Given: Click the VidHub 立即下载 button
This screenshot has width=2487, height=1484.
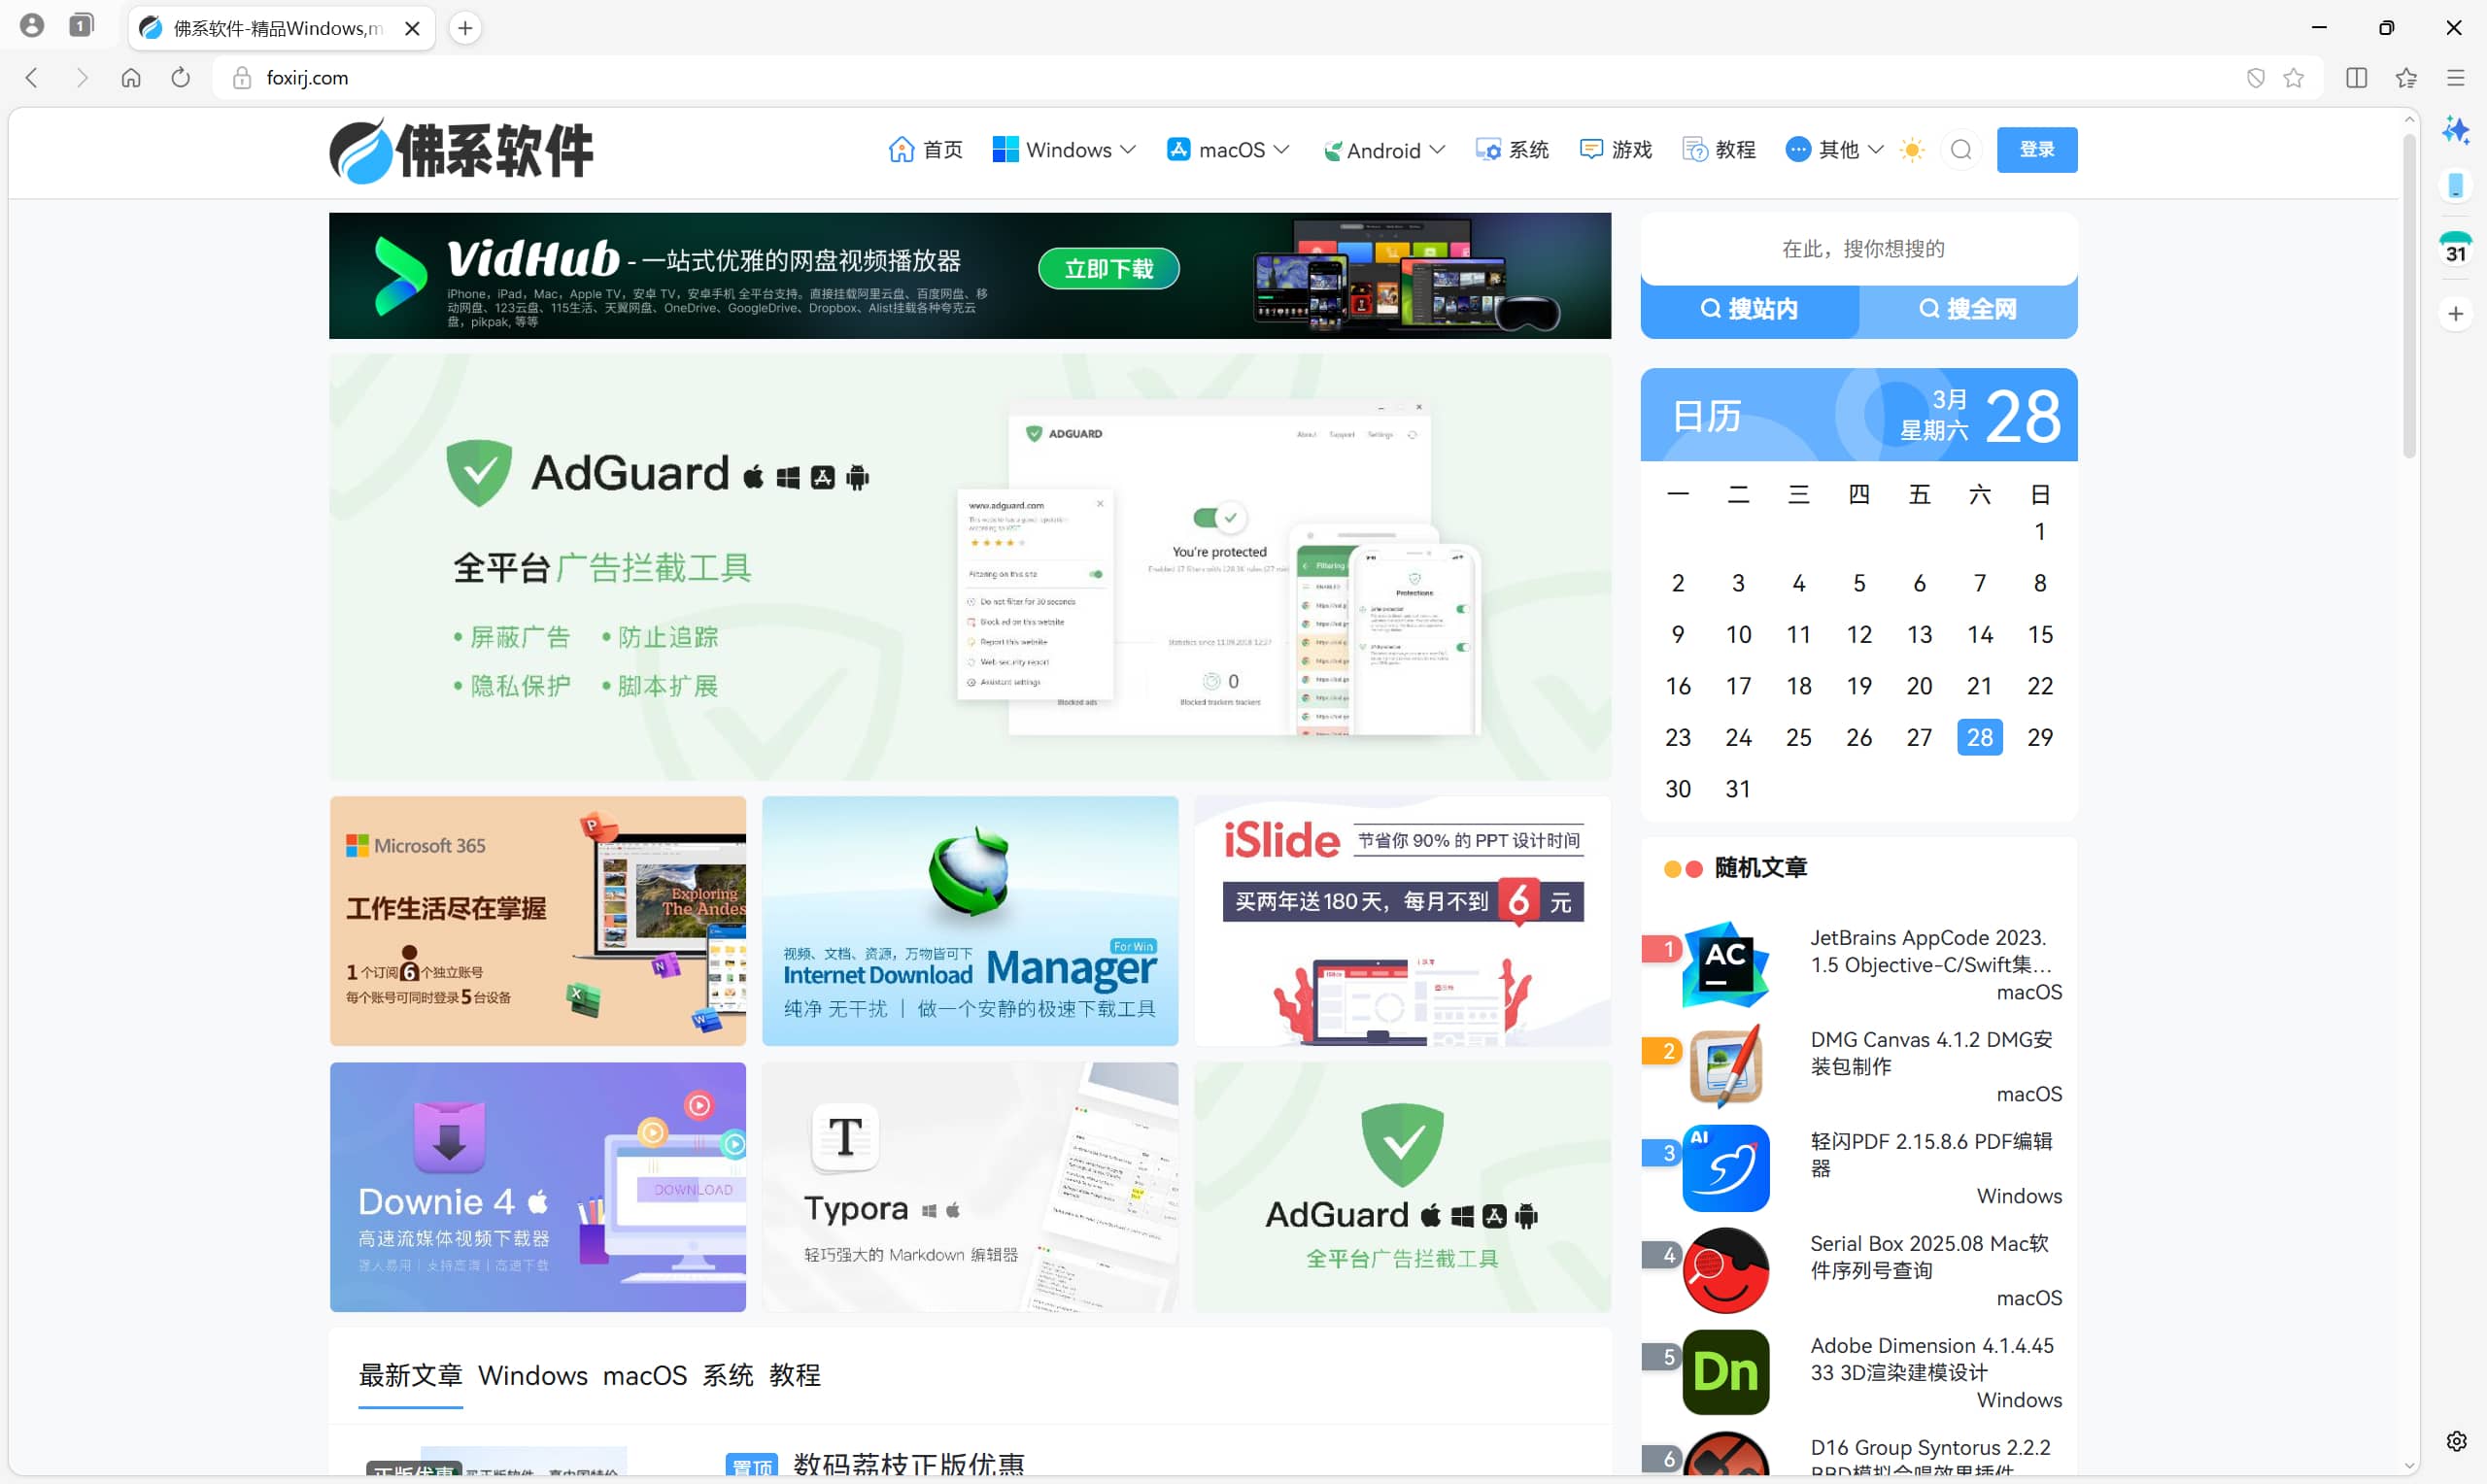Looking at the screenshot, I should (x=1109, y=268).
